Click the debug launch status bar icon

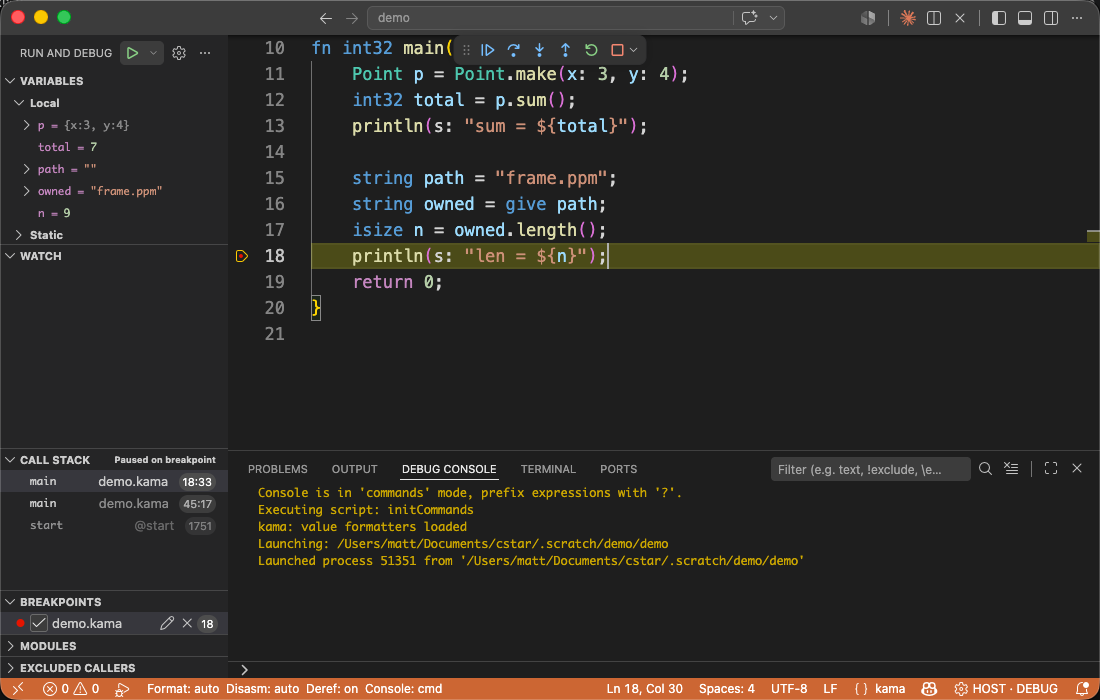[x=122, y=689]
